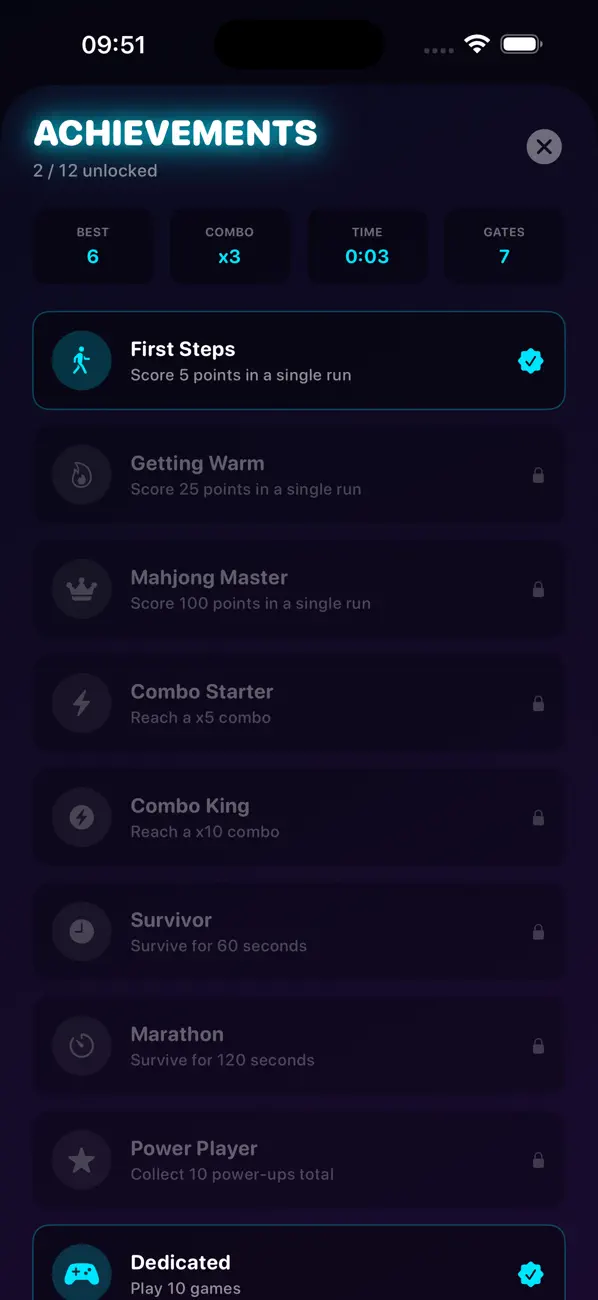This screenshot has height=1300, width=598.
Task: Tap the Marathon achievement title text
Action: [177, 1034]
